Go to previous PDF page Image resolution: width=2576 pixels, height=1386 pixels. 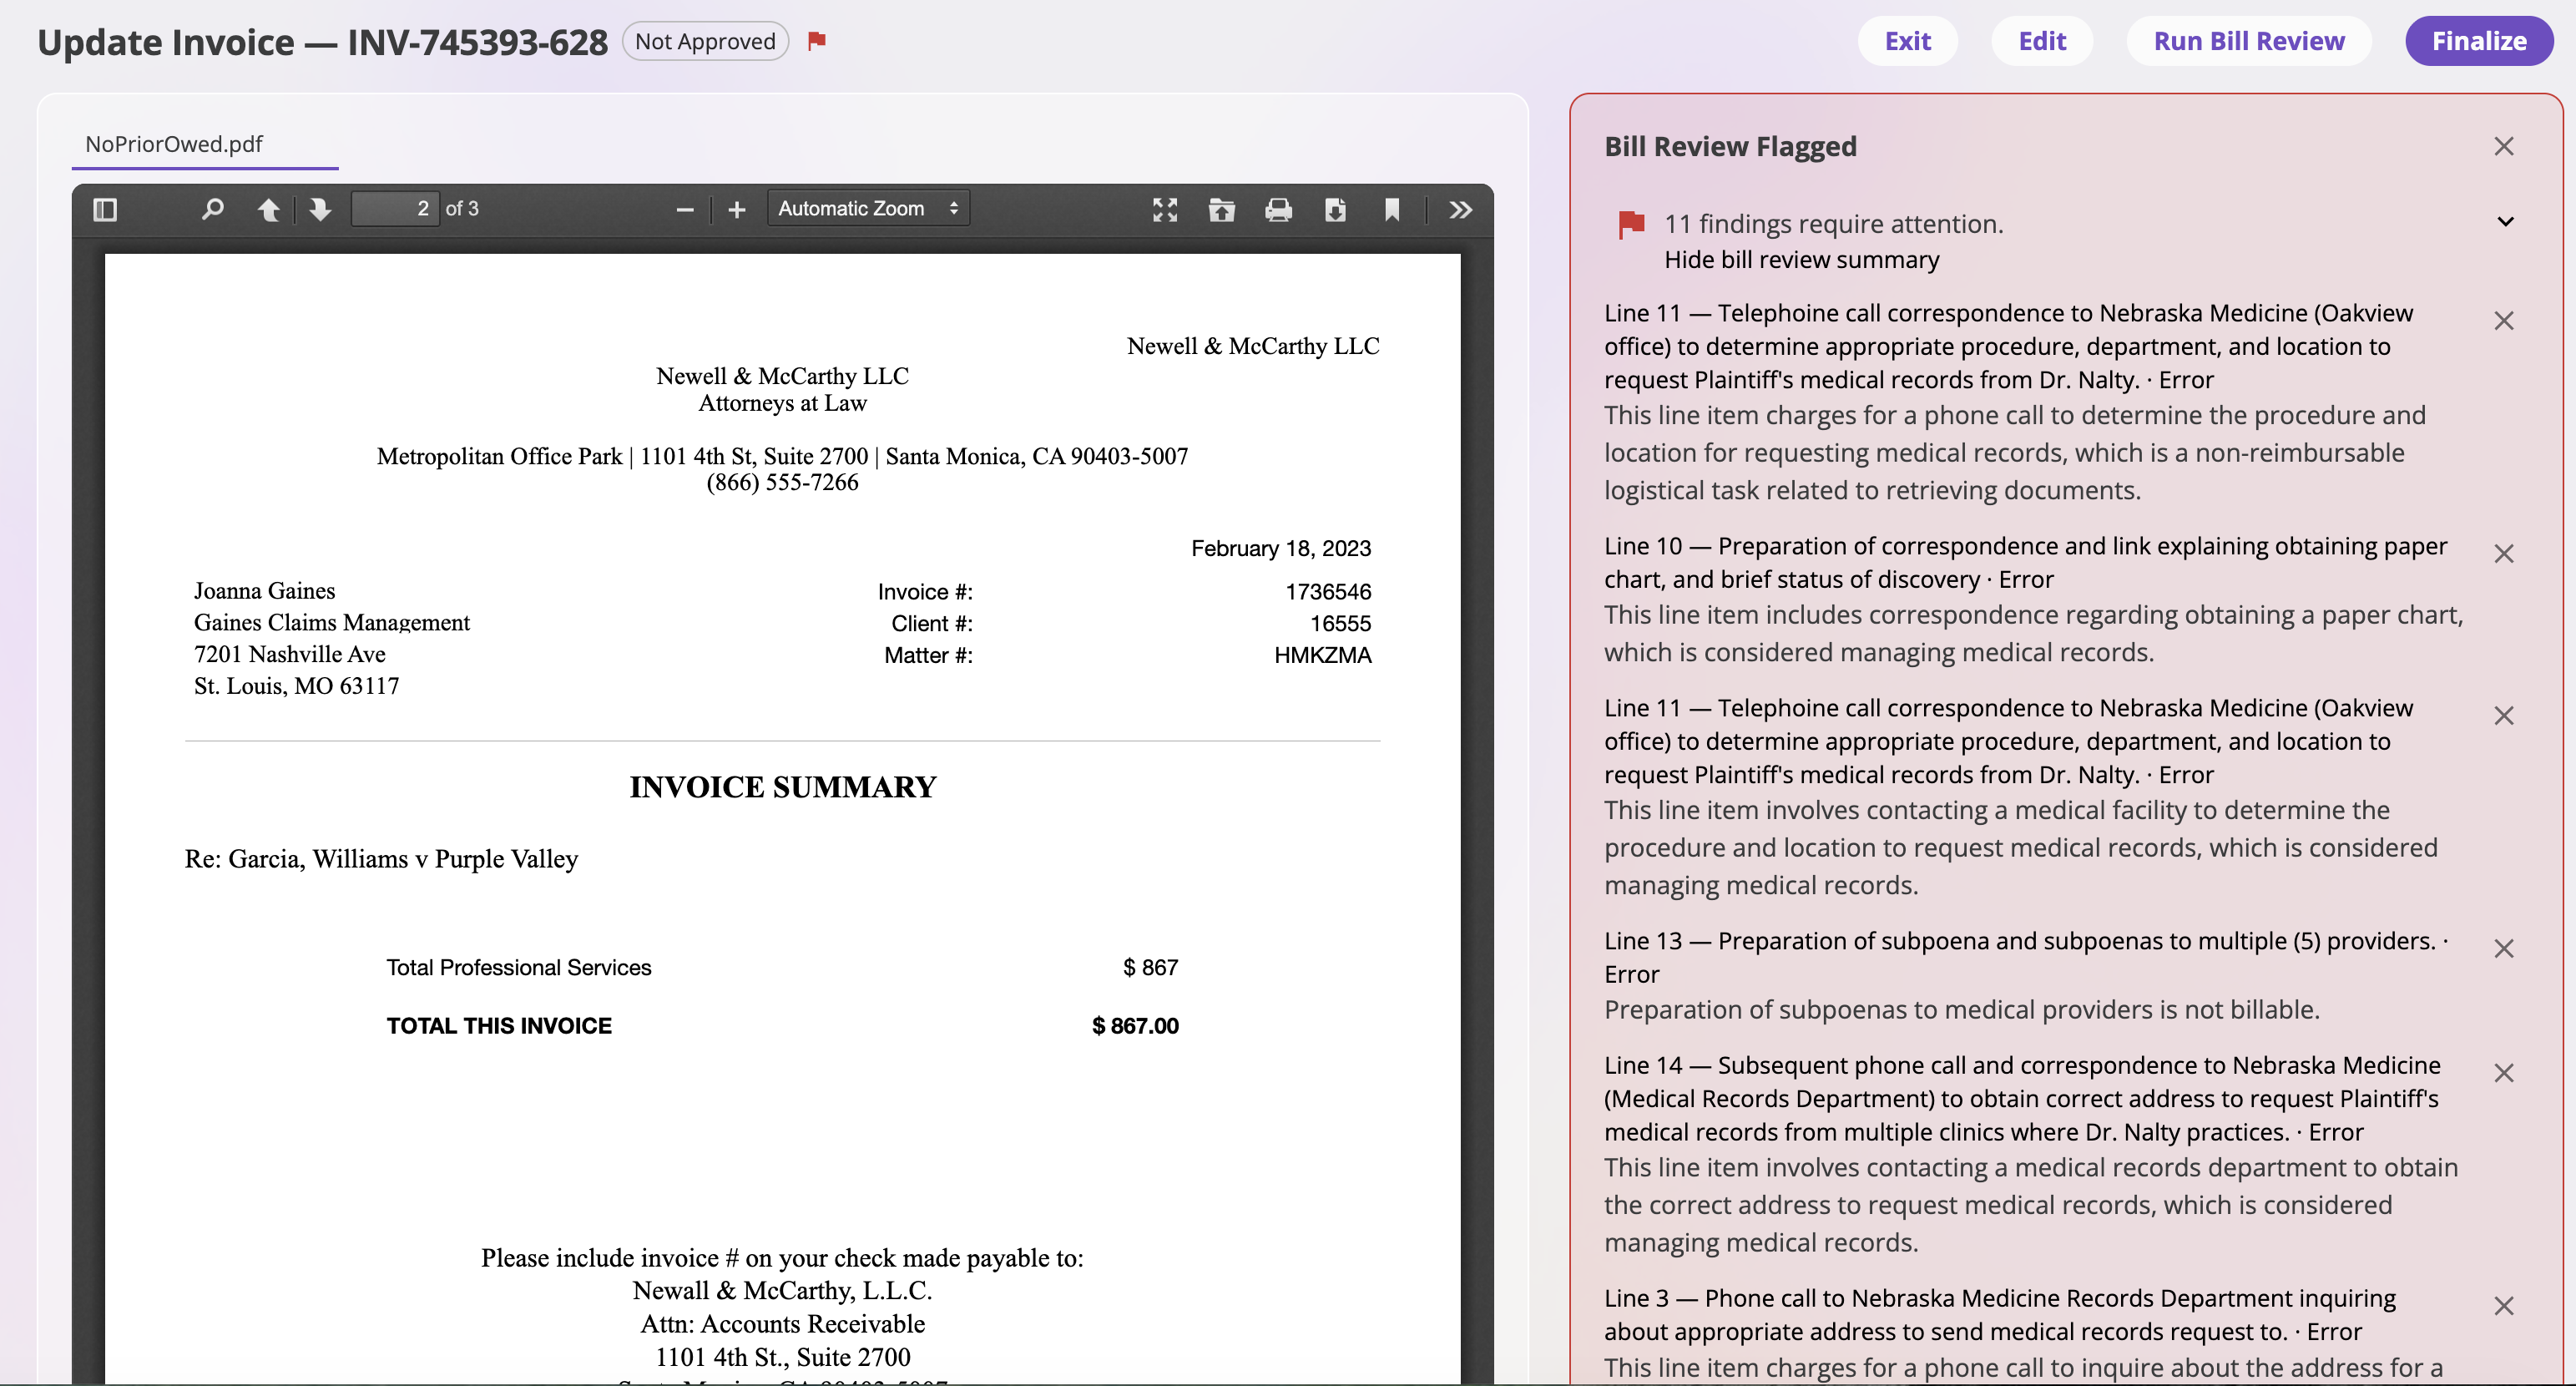pyautogui.click(x=268, y=209)
